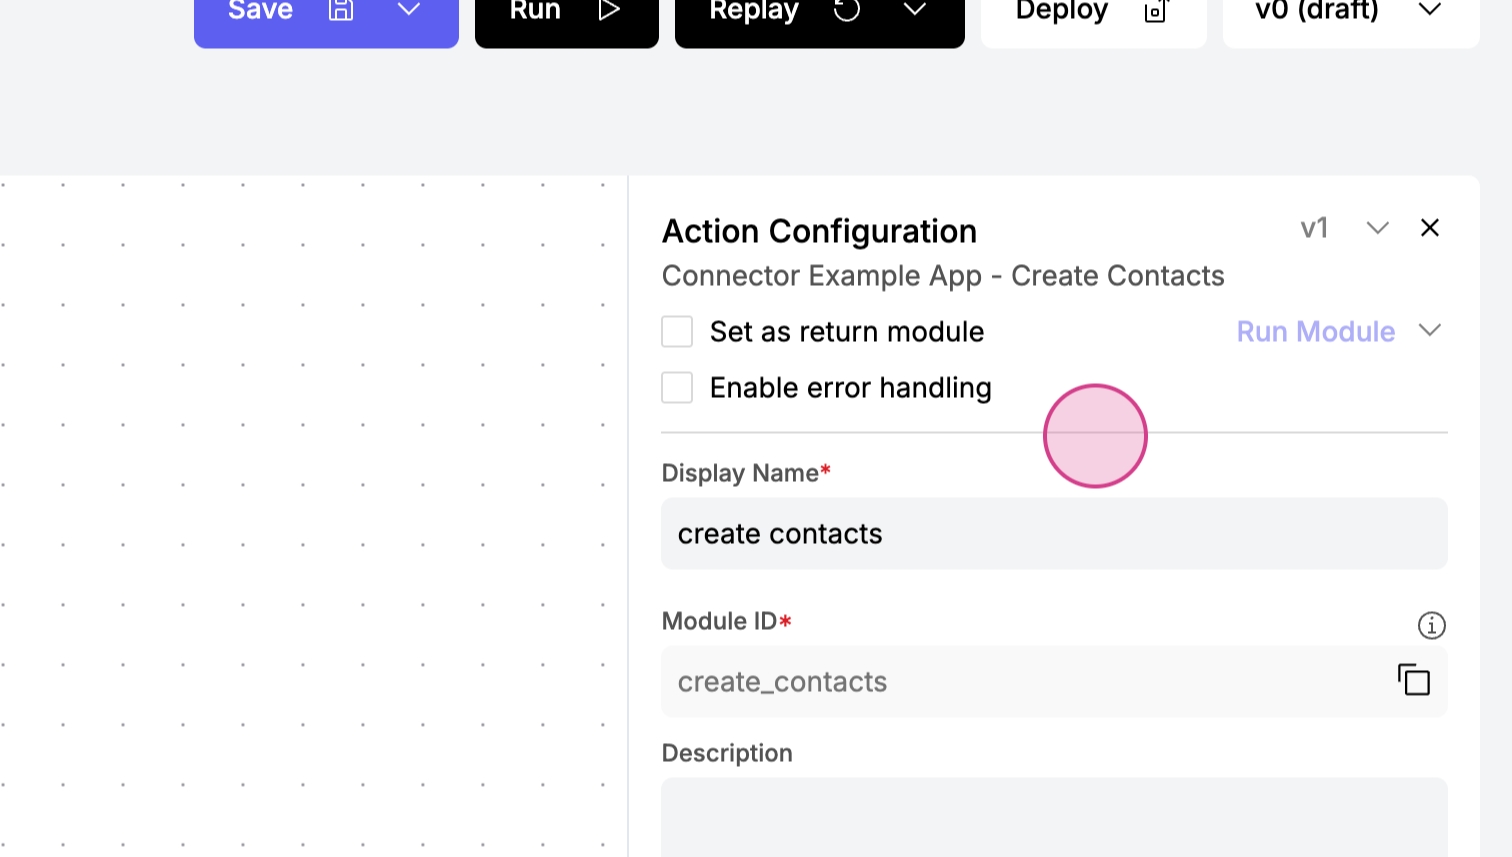Click the Run play triangle icon
This screenshot has width=1512, height=857.
click(609, 10)
